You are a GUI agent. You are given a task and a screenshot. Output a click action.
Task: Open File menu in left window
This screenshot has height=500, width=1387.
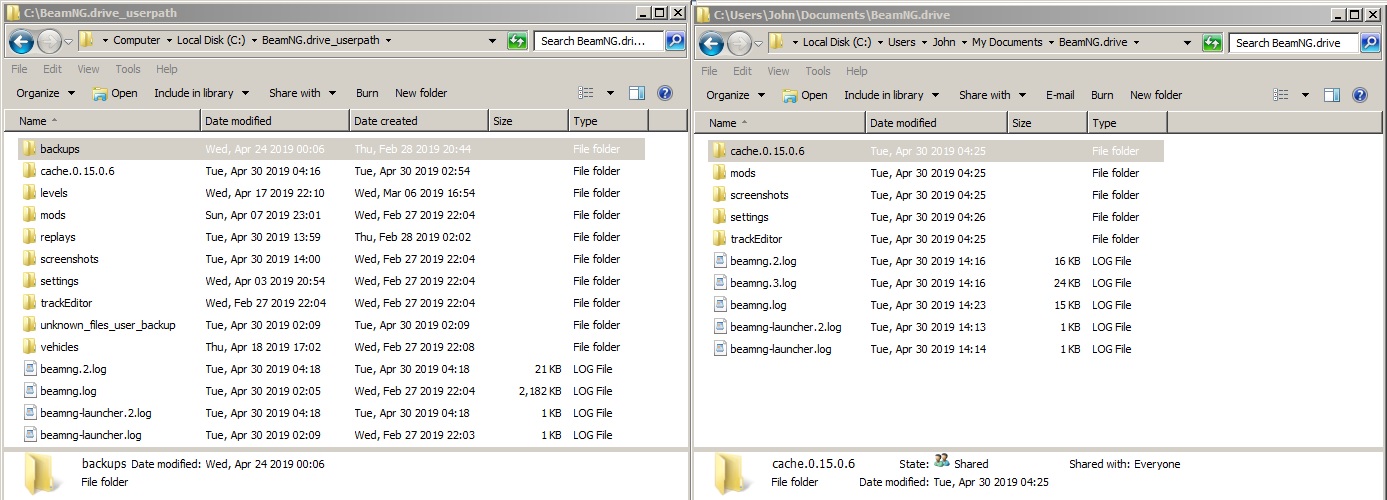(x=20, y=69)
